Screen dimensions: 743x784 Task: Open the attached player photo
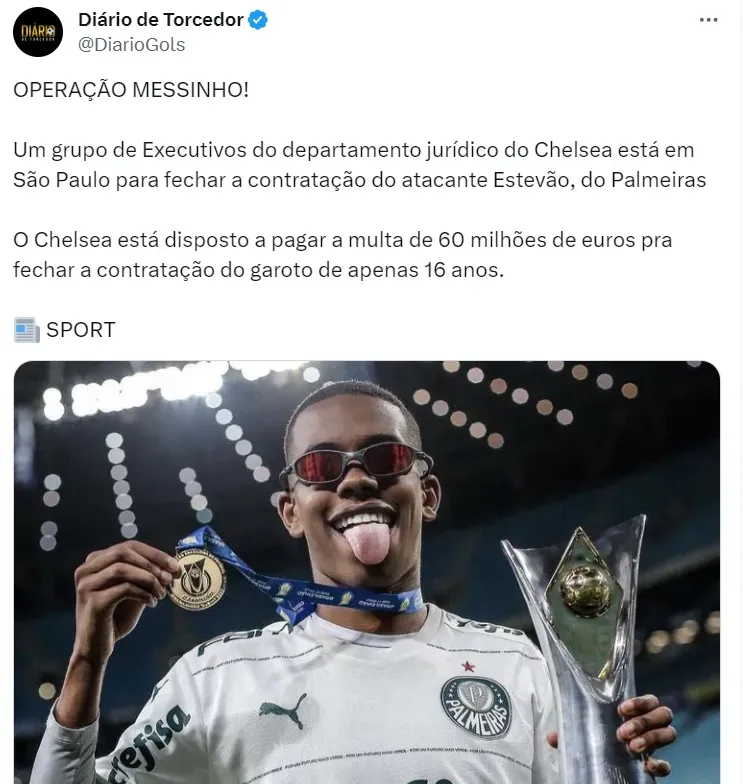(x=367, y=572)
